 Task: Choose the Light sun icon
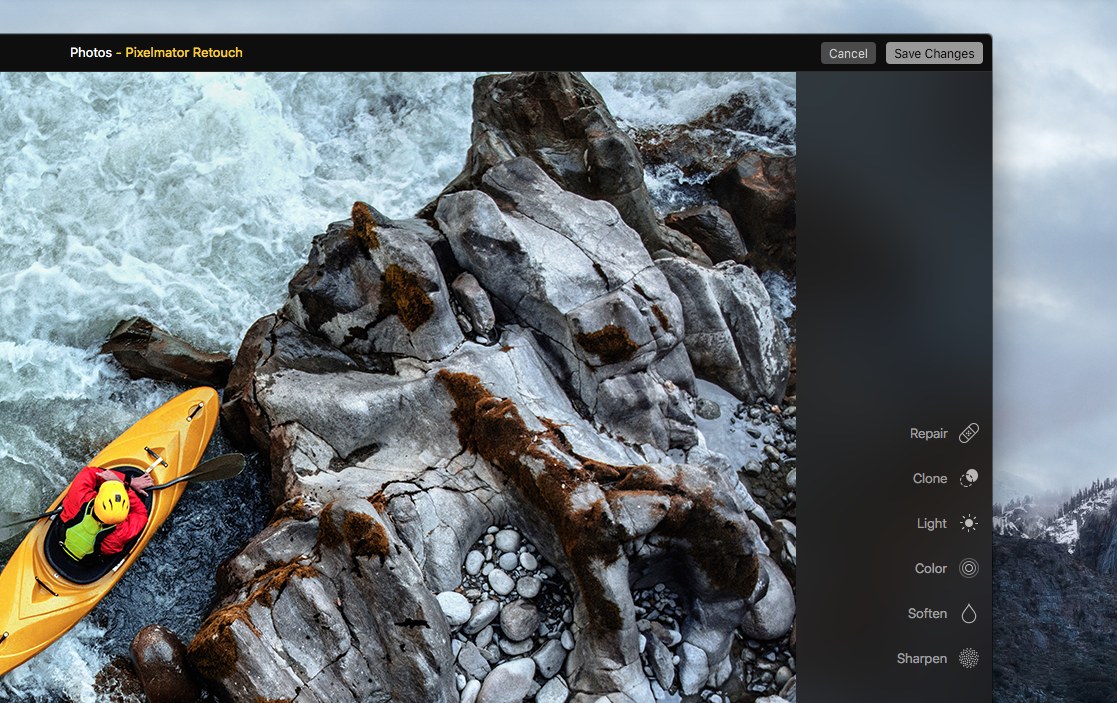pyautogui.click(x=969, y=524)
